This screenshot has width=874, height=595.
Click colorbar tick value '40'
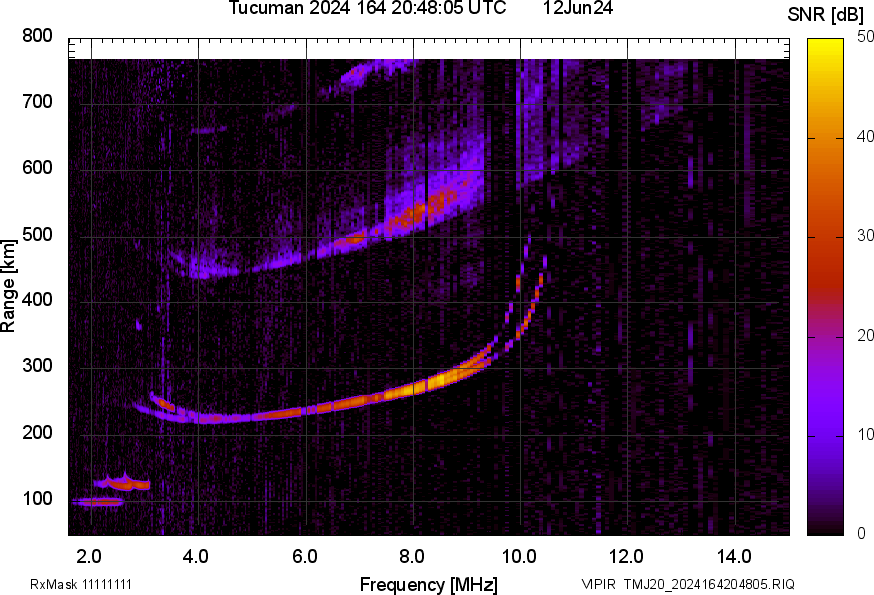[865, 137]
